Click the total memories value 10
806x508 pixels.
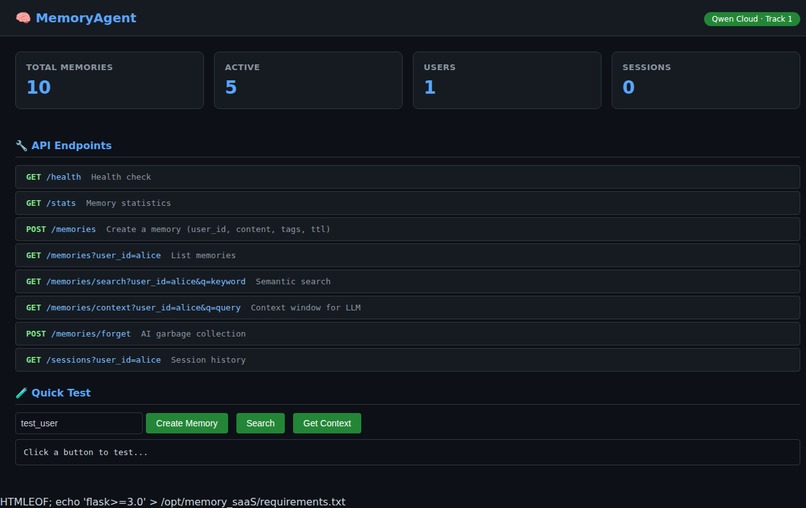tap(39, 87)
